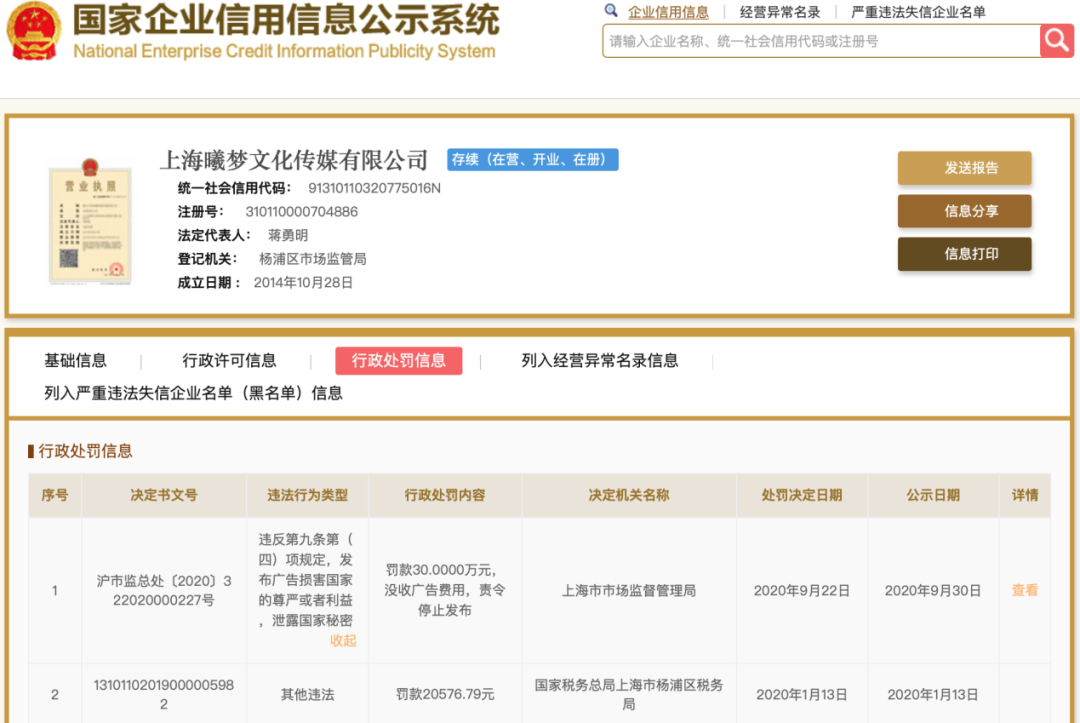1080x723 pixels.
Task: Select registration number 310110000704886
Action: [x=302, y=211]
